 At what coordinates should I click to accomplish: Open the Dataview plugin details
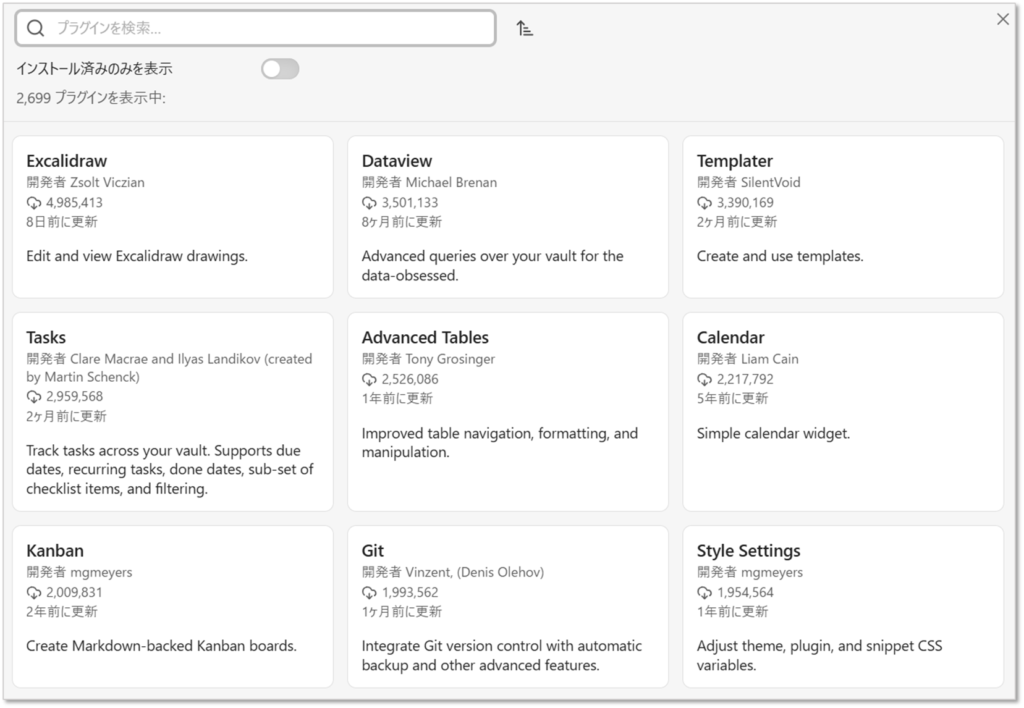(397, 161)
